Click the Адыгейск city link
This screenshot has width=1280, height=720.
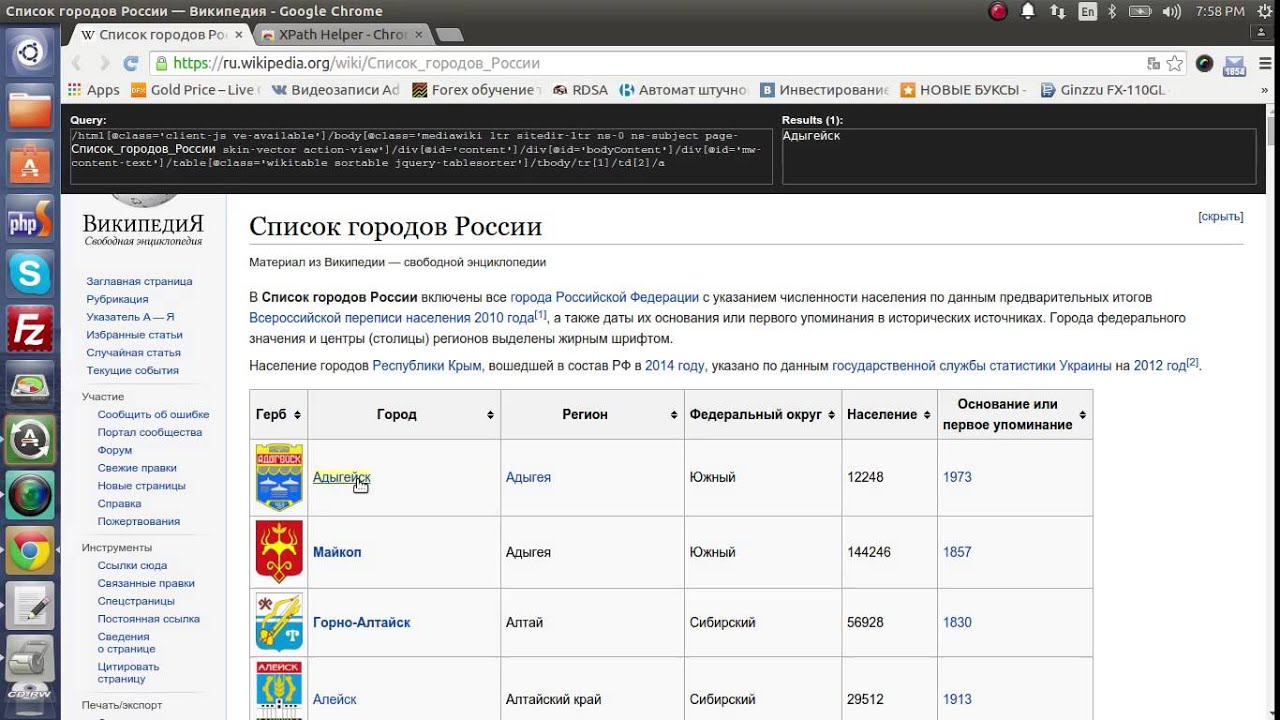(341, 477)
